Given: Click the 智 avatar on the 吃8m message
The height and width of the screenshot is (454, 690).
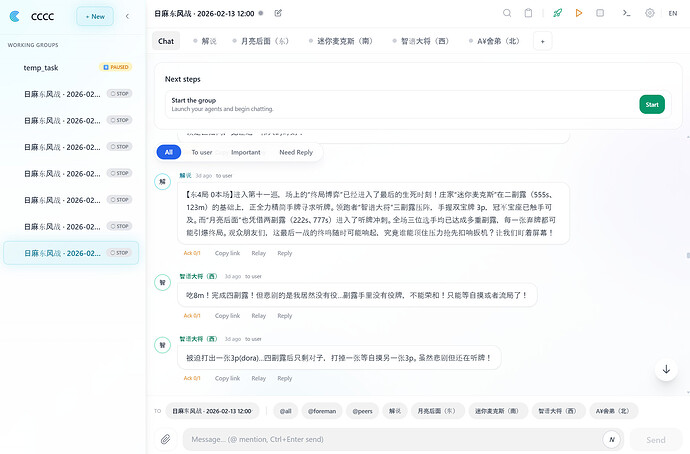Looking at the screenshot, I should pyautogui.click(x=162, y=282).
